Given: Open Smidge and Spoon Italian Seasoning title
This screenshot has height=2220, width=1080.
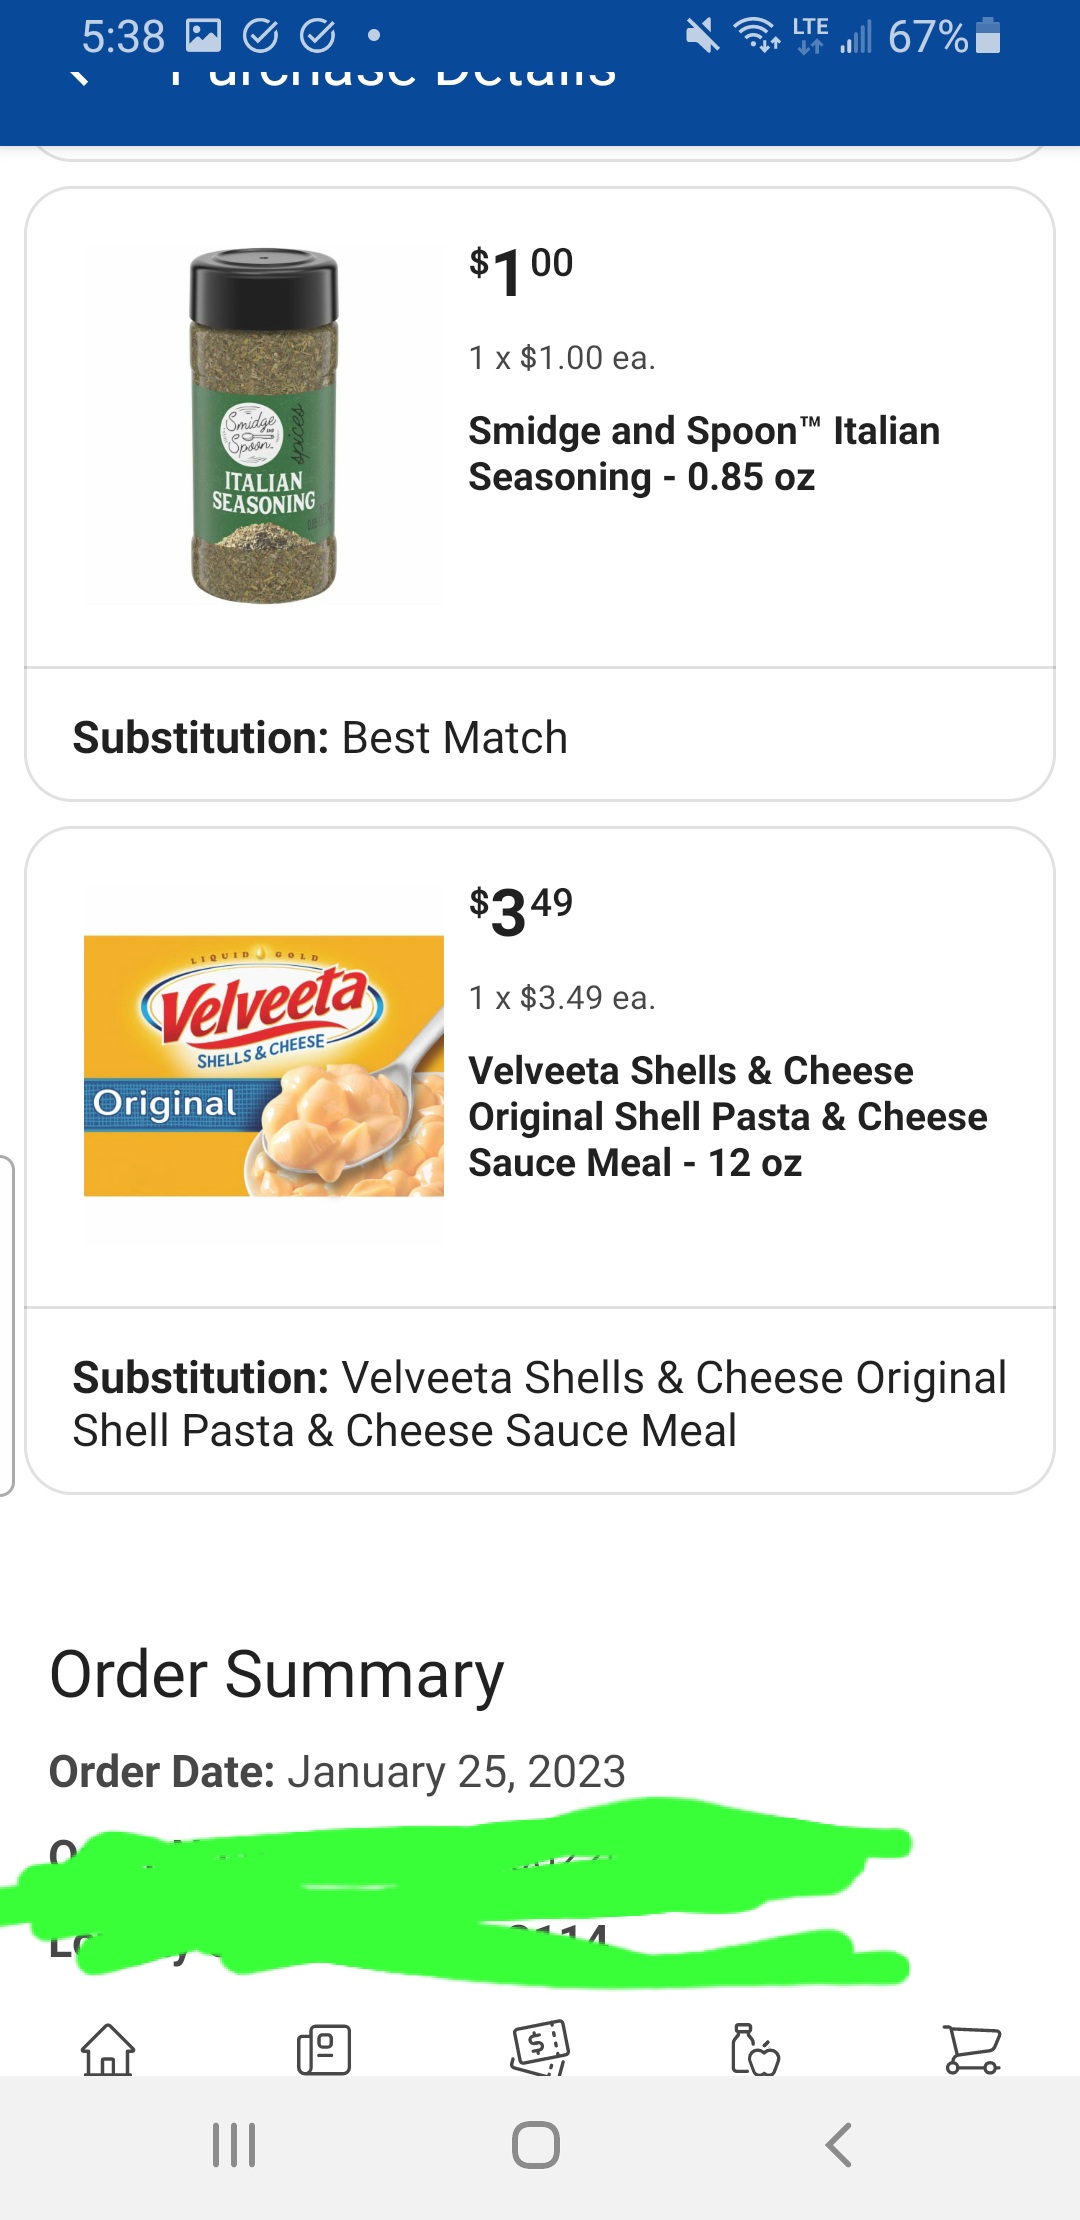Looking at the screenshot, I should (x=704, y=454).
